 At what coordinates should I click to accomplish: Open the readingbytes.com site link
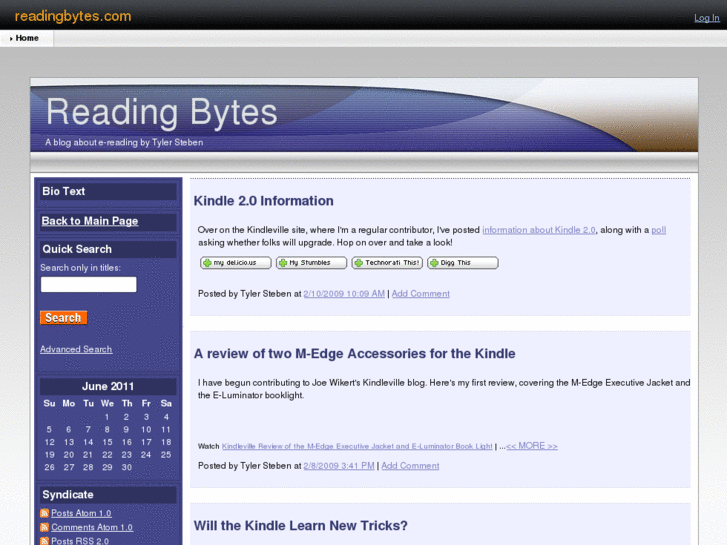pos(73,16)
